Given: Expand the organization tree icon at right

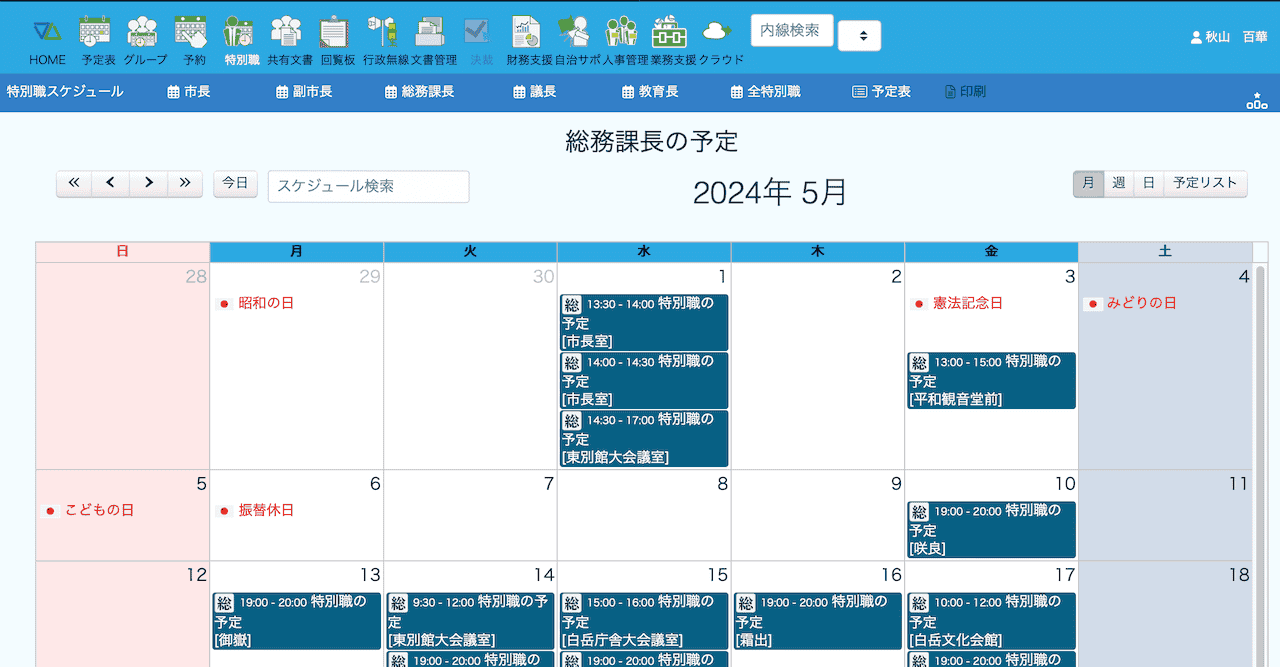Looking at the screenshot, I should coord(1256,100).
